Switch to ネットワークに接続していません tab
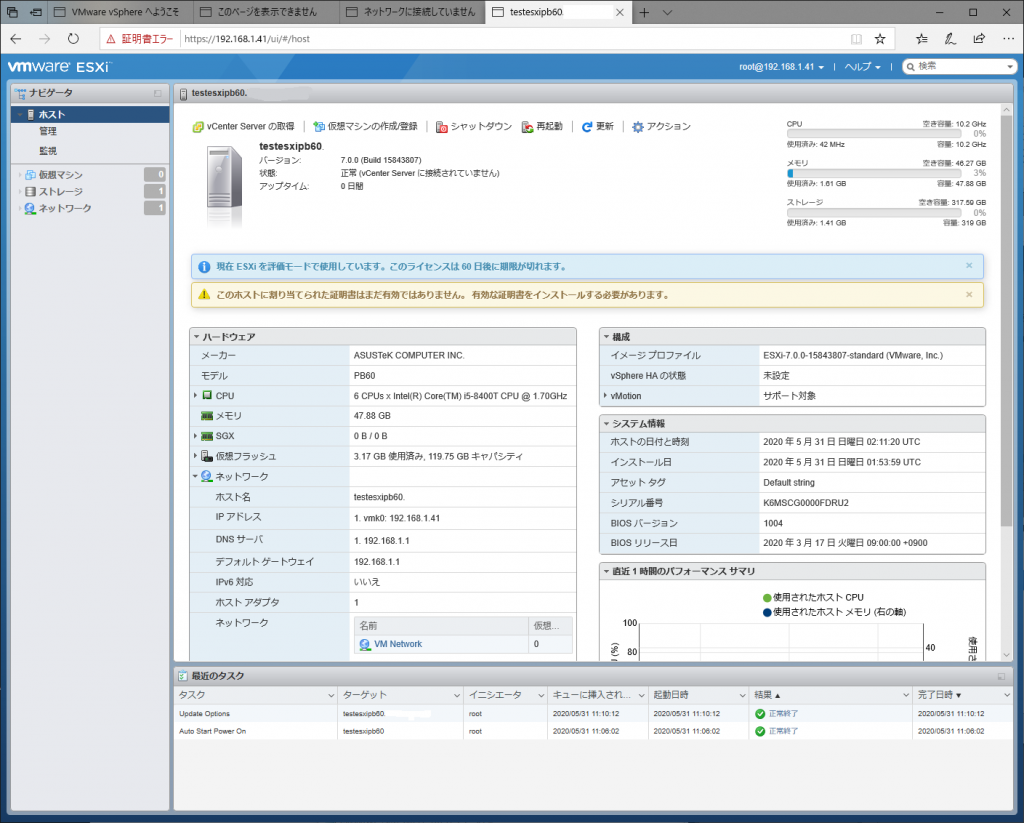 413,12
